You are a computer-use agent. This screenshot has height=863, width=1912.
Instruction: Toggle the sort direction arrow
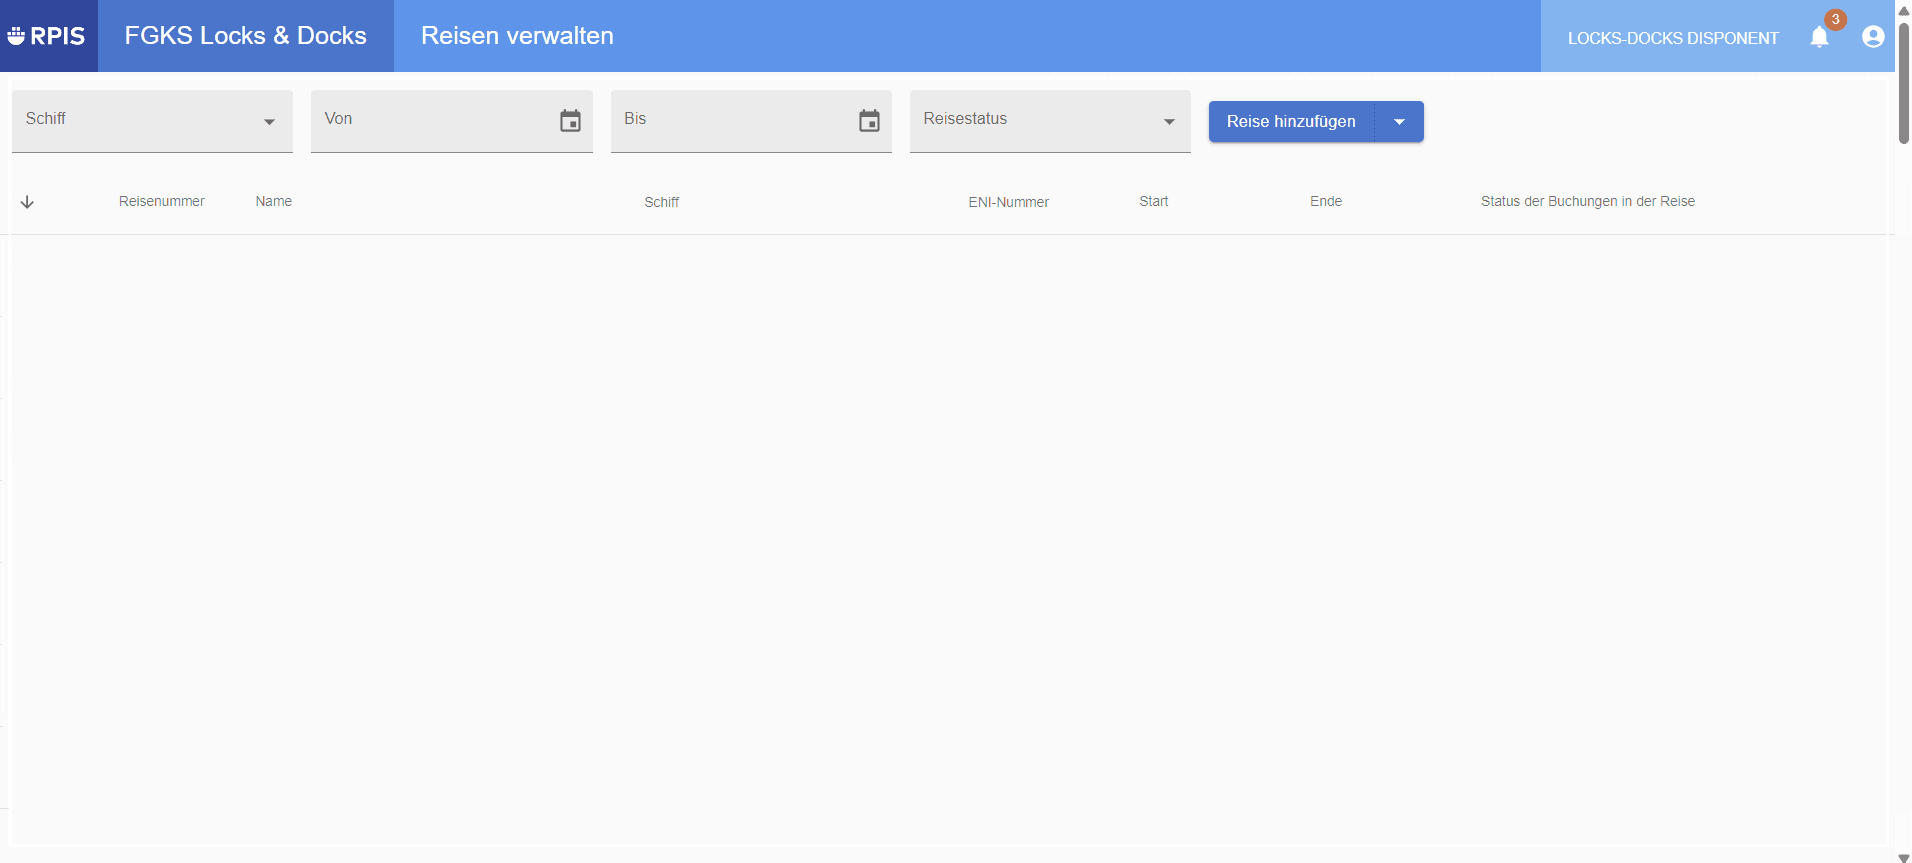point(27,202)
